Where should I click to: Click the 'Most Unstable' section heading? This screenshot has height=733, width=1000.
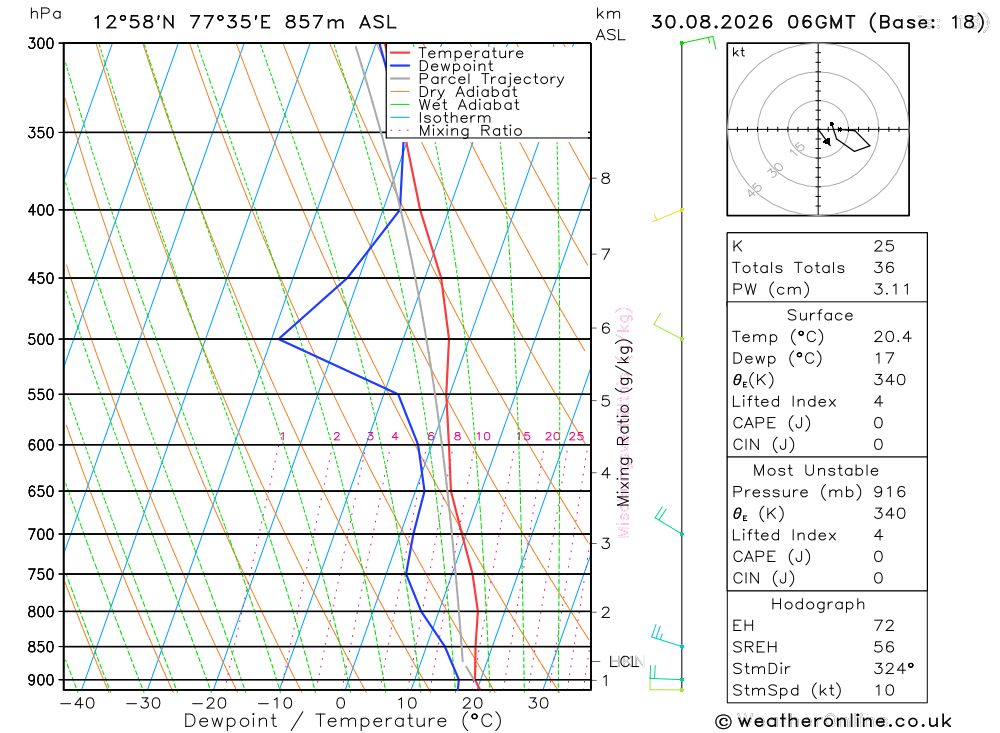click(x=816, y=471)
